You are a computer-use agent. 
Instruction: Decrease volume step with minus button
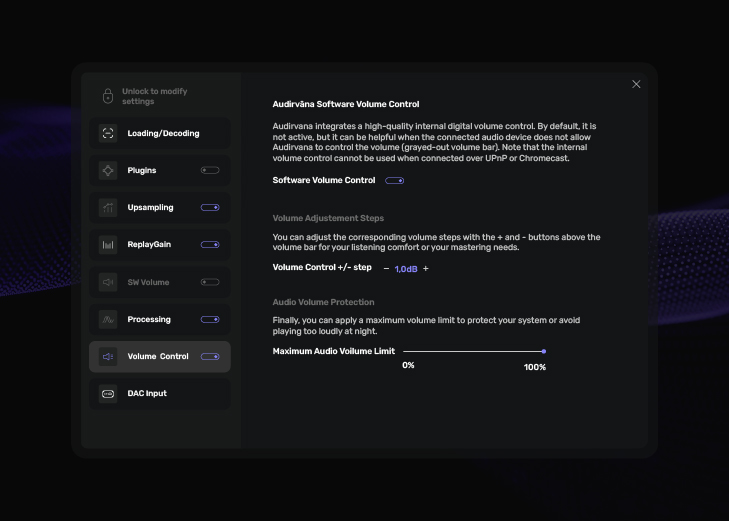pos(386,269)
